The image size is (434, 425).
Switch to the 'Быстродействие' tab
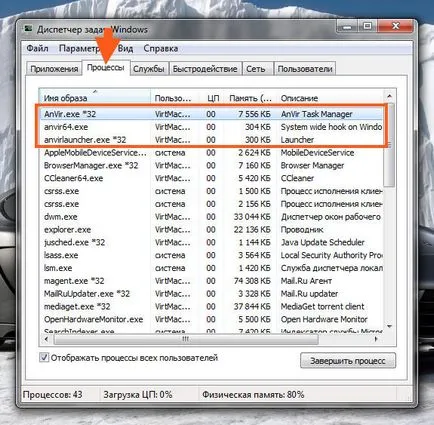coord(205,69)
